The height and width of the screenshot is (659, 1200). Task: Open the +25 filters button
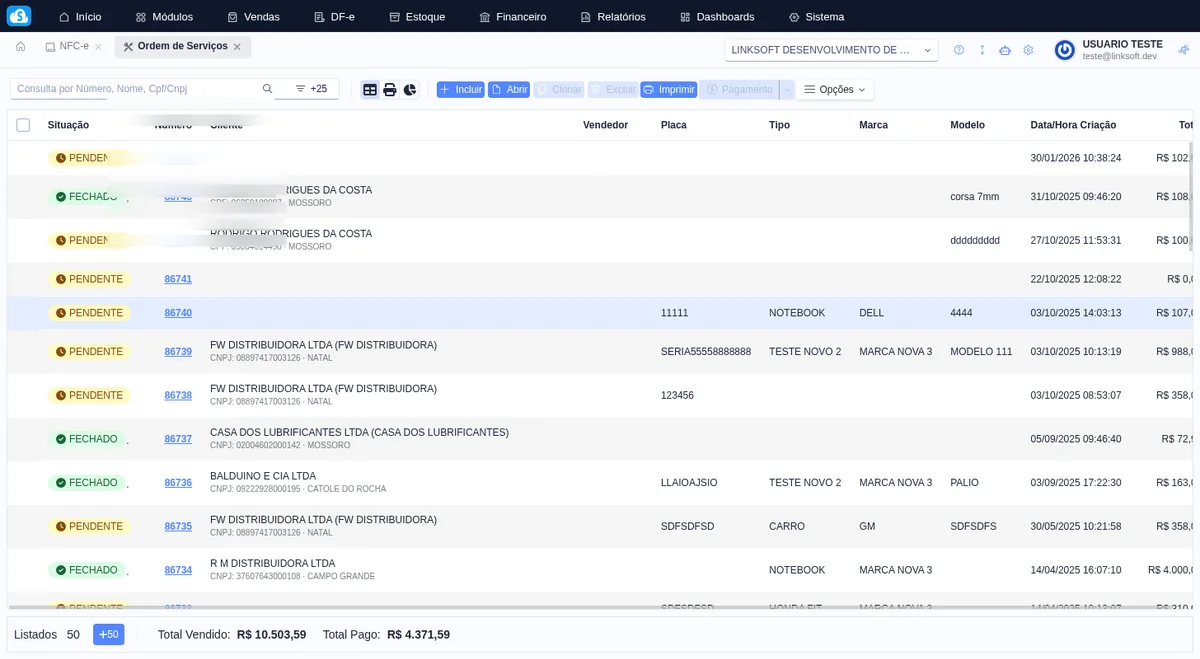pos(311,89)
